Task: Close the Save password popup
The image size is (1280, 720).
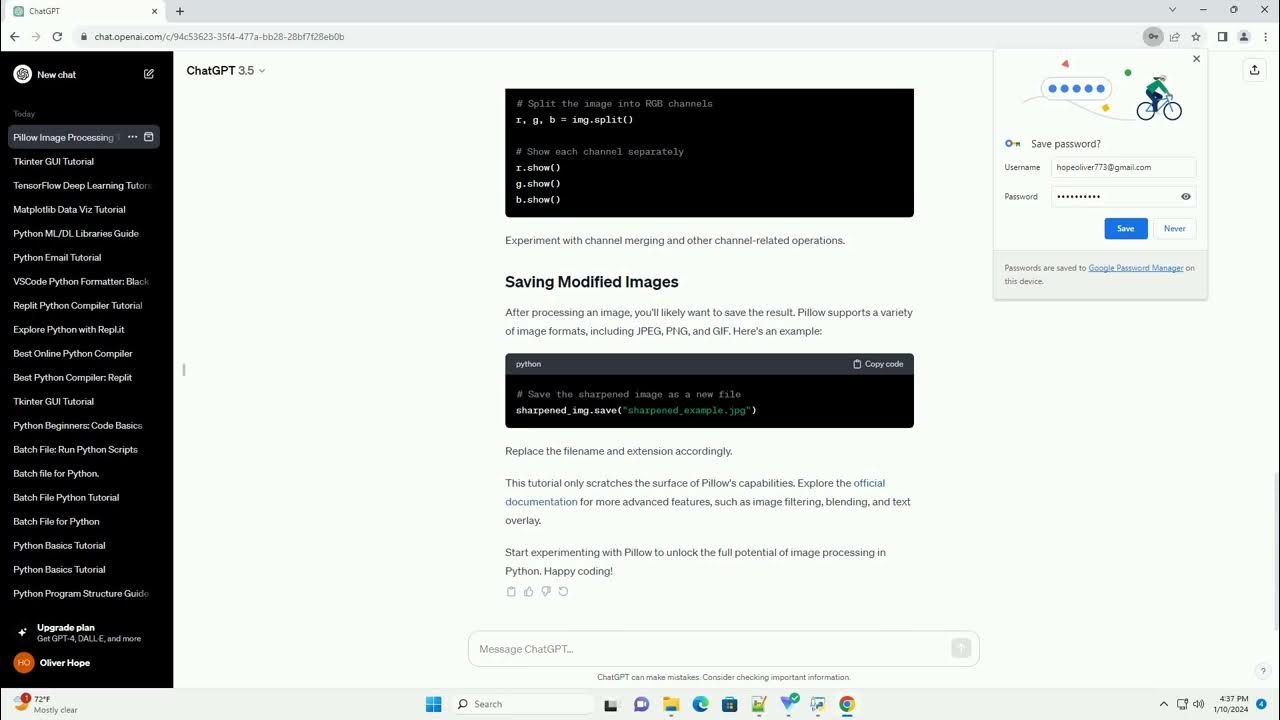Action: [x=1196, y=59]
